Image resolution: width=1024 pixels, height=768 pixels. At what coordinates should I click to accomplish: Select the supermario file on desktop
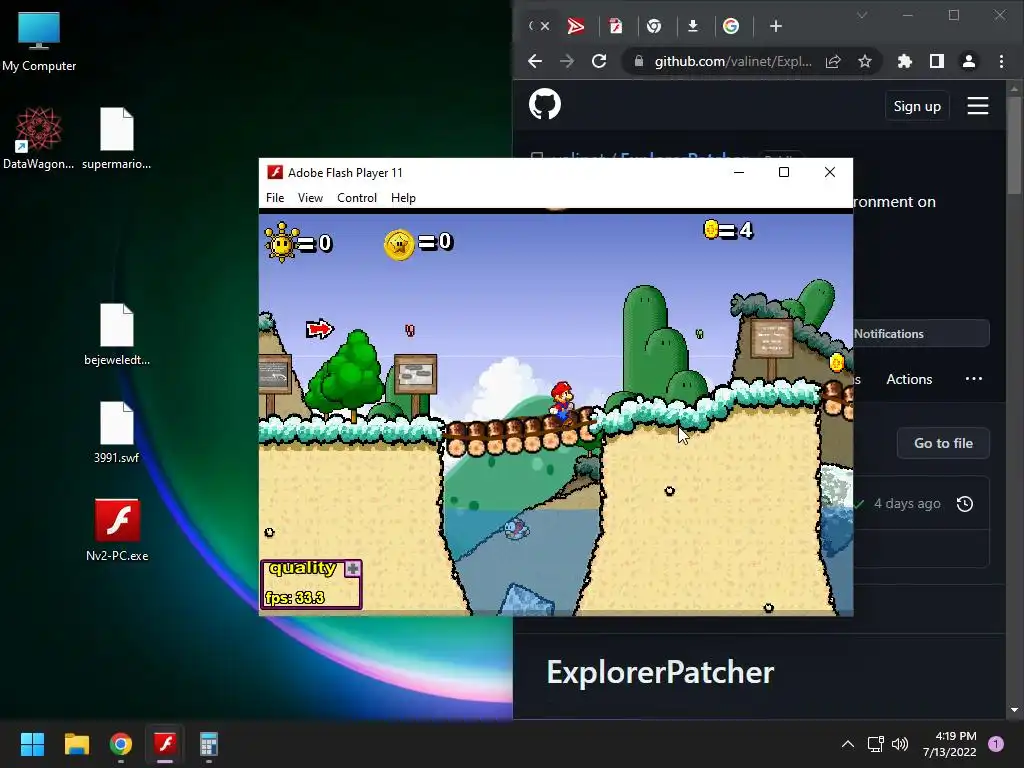[117, 138]
